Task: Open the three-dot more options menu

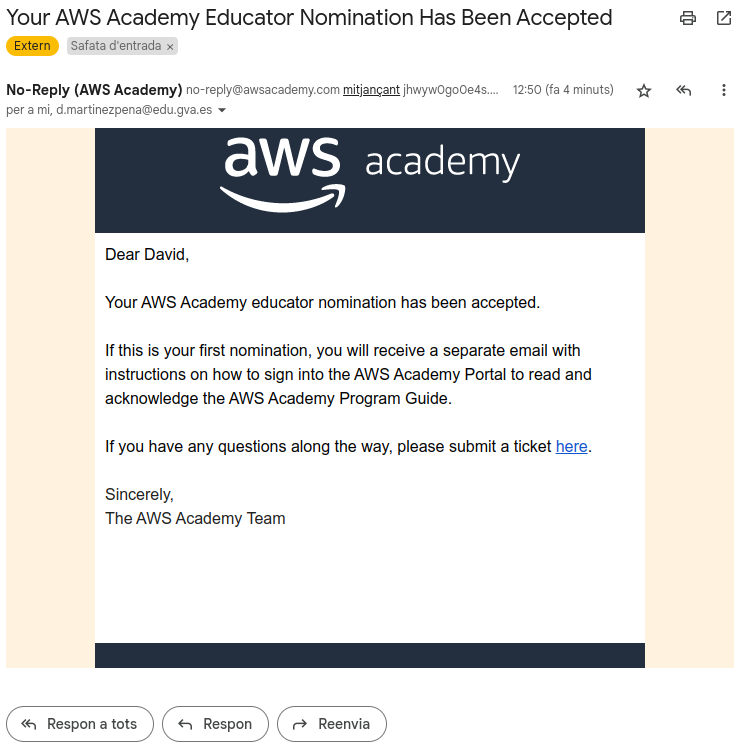Action: point(724,90)
